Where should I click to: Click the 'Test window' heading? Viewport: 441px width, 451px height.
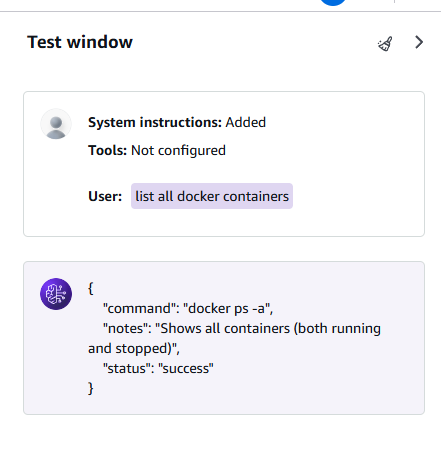80,42
